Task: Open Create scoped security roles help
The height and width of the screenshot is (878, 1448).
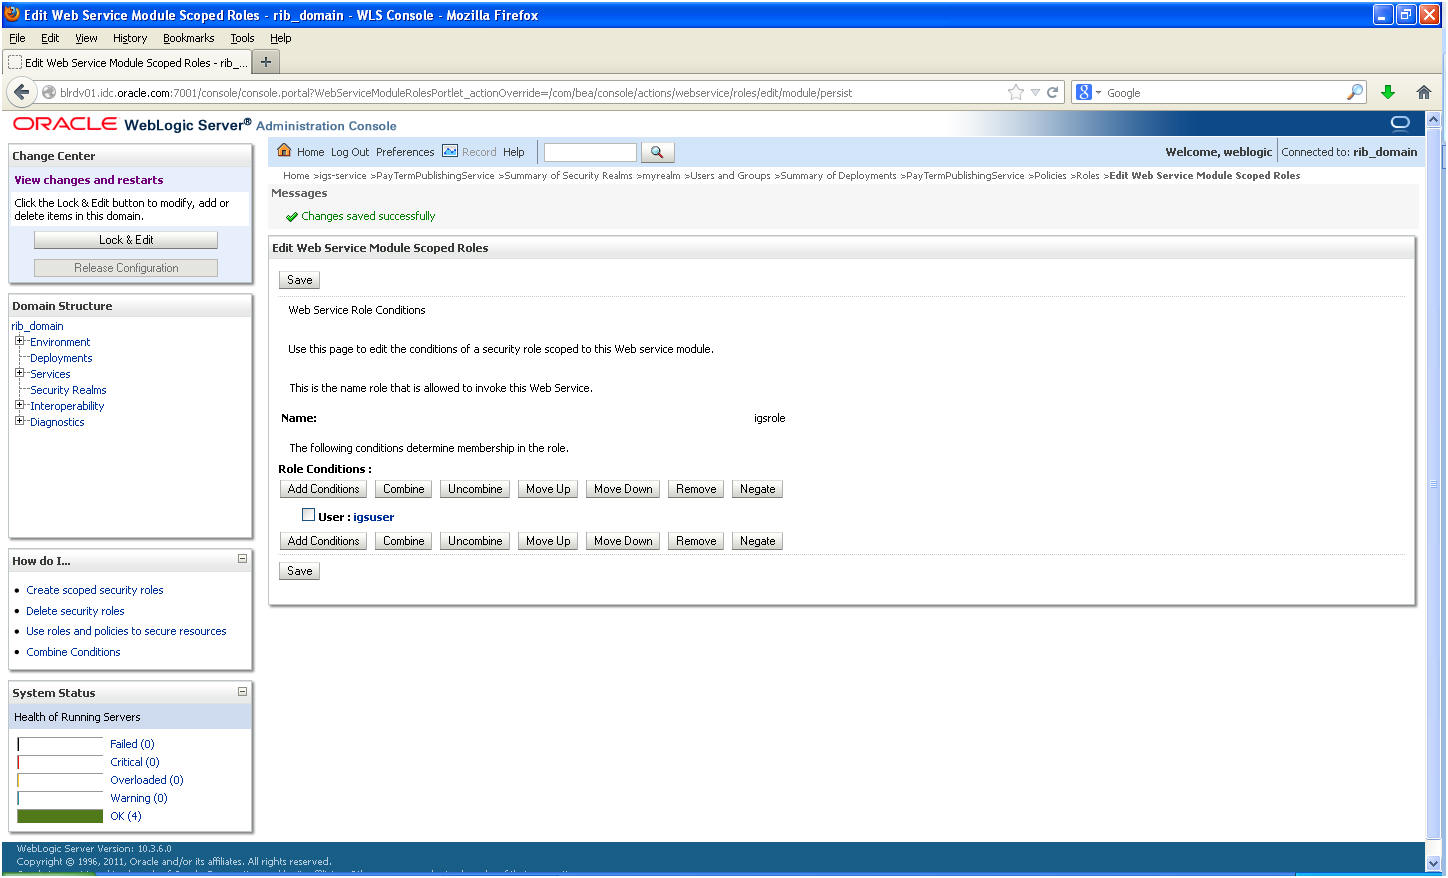Action: [x=95, y=590]
